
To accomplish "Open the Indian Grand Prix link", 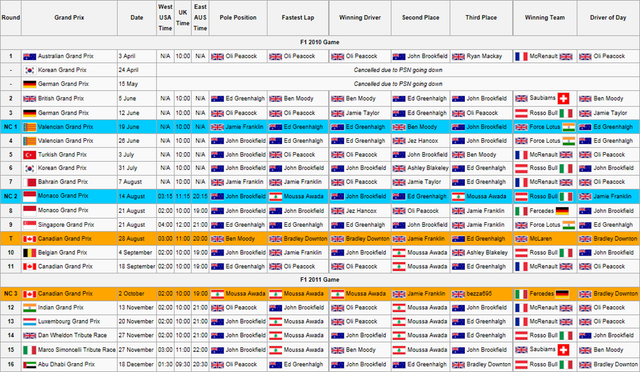I will click(61, 307).
